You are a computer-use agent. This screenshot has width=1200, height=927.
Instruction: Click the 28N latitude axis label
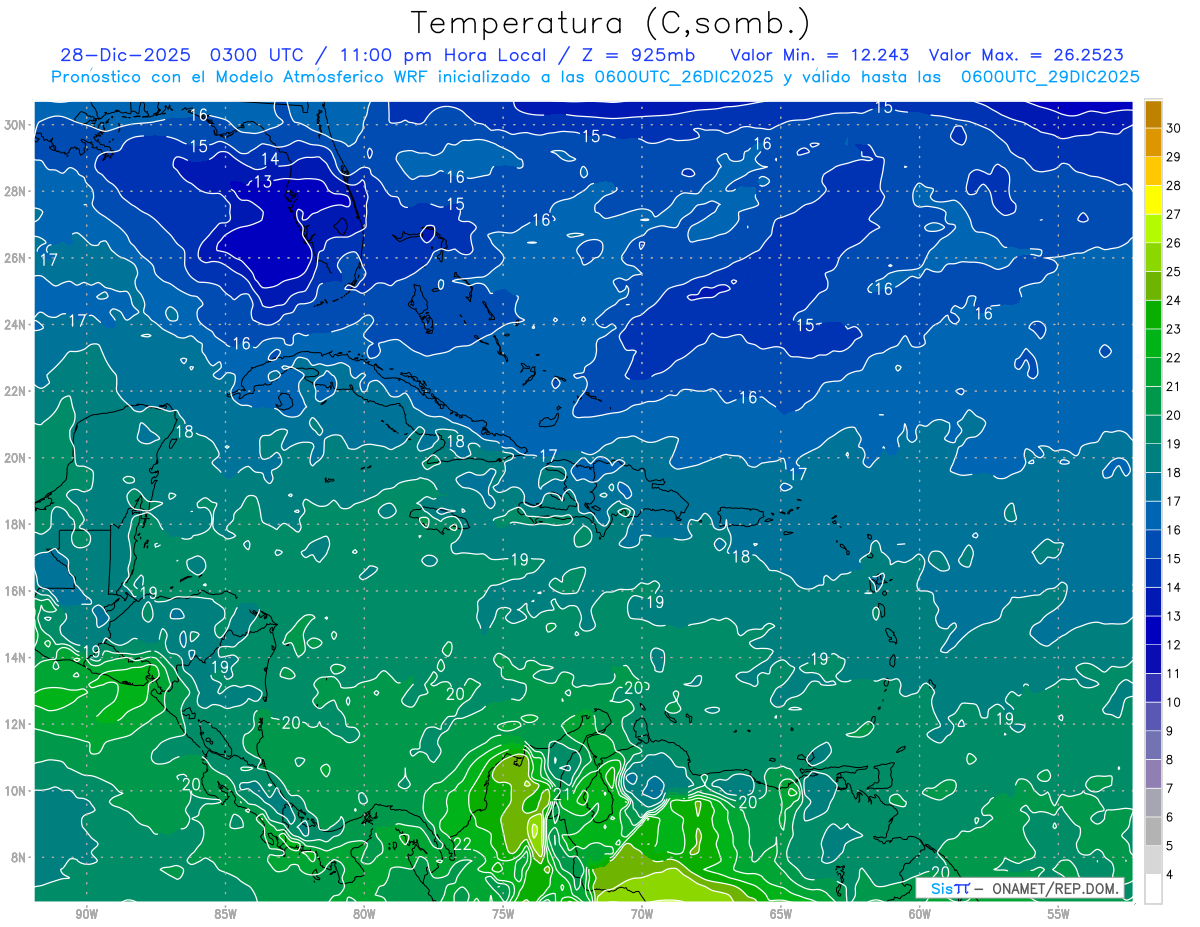tap(17, 191)
